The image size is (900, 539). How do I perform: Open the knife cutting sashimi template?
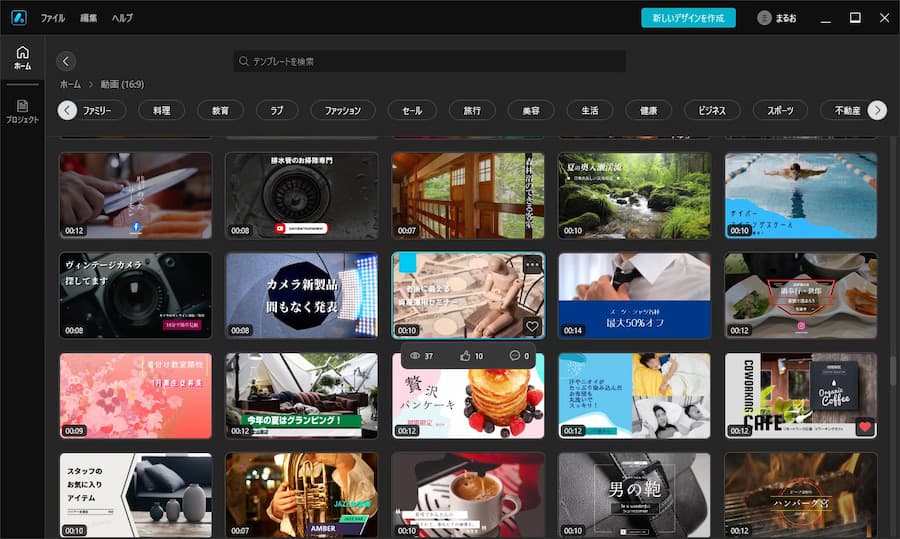(135, 195)
